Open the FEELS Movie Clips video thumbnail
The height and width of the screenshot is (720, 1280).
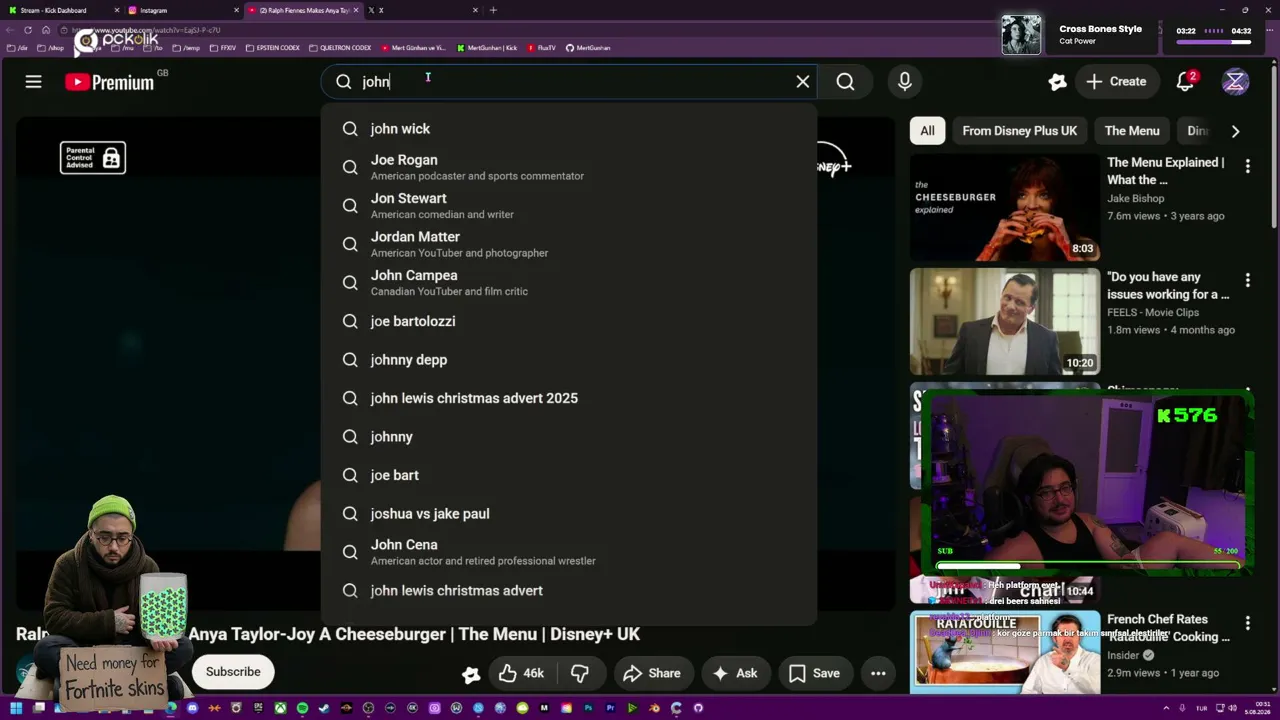coord(1005,322)
